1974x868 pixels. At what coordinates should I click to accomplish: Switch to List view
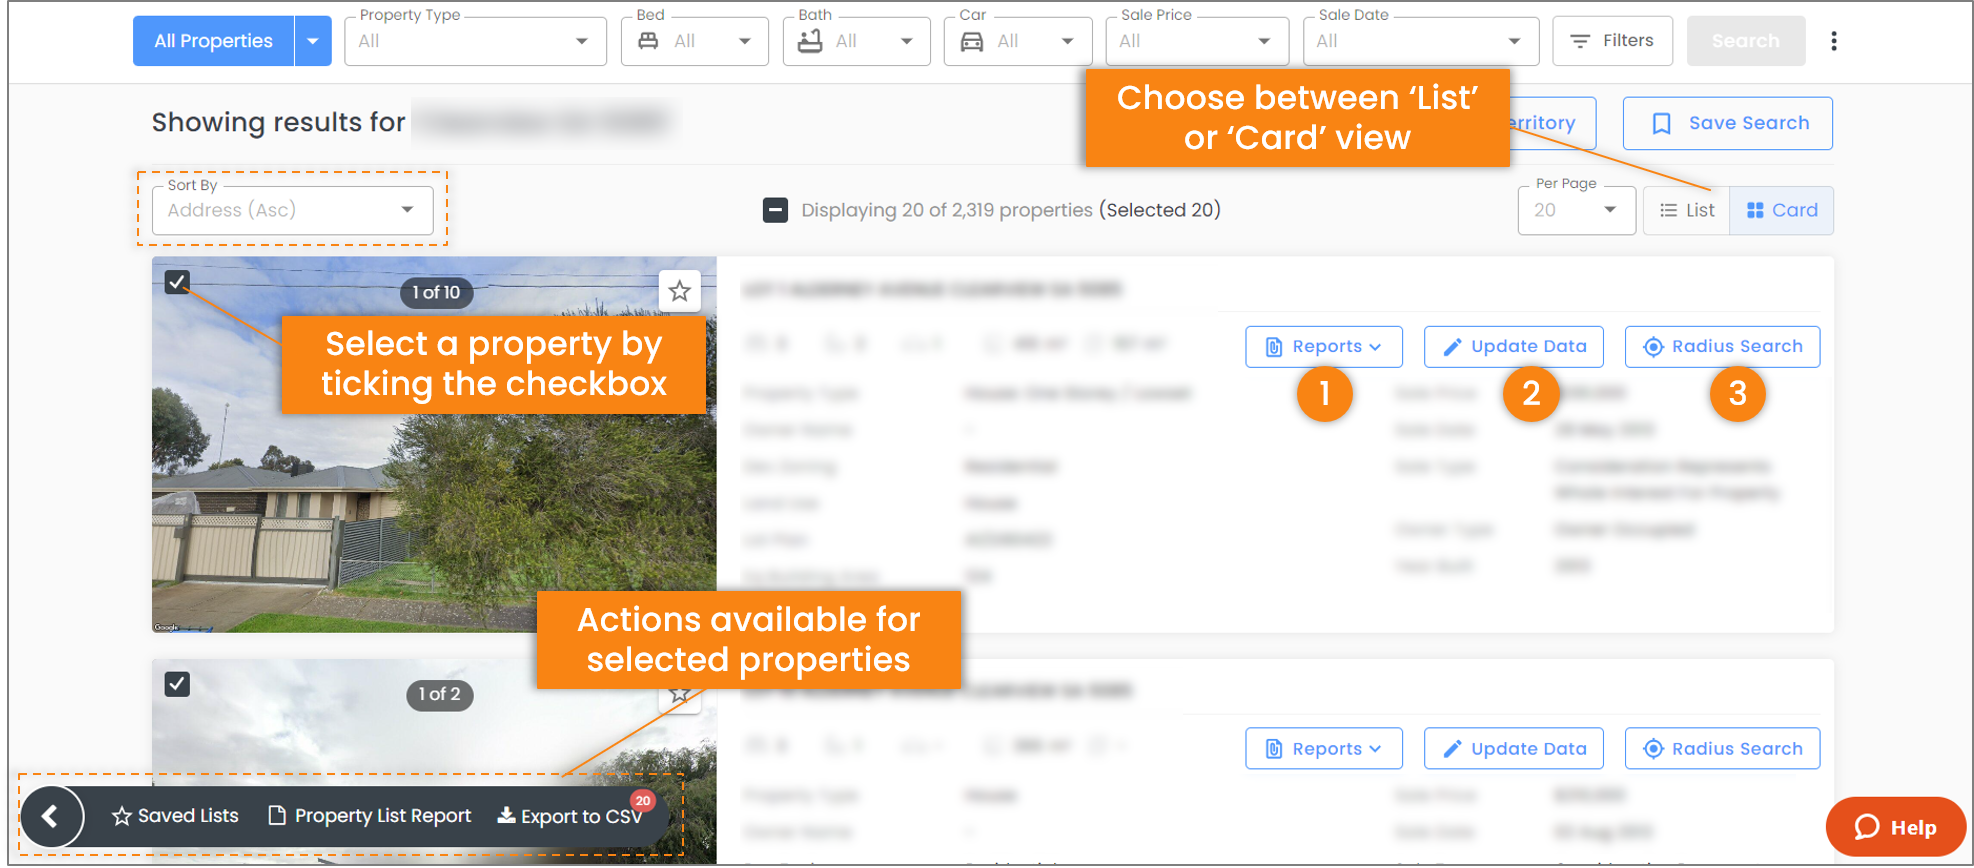pos(1687,210)
